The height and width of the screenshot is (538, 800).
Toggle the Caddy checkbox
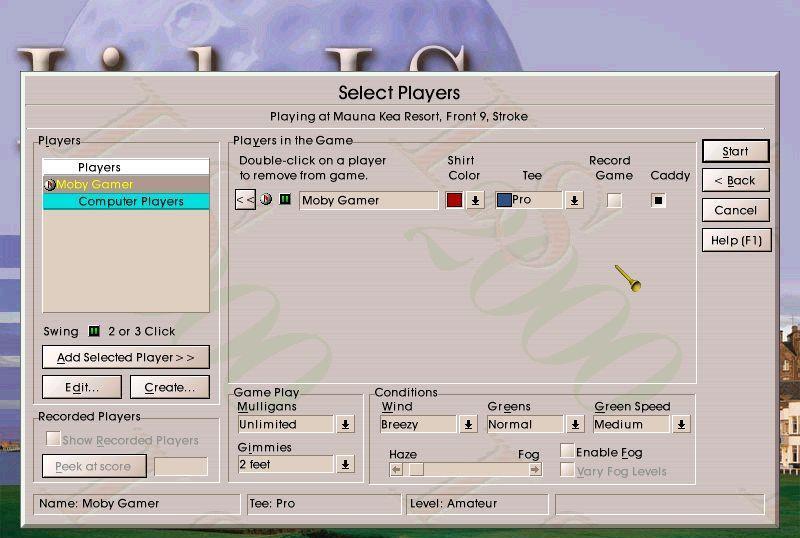(x=658, y=200)
